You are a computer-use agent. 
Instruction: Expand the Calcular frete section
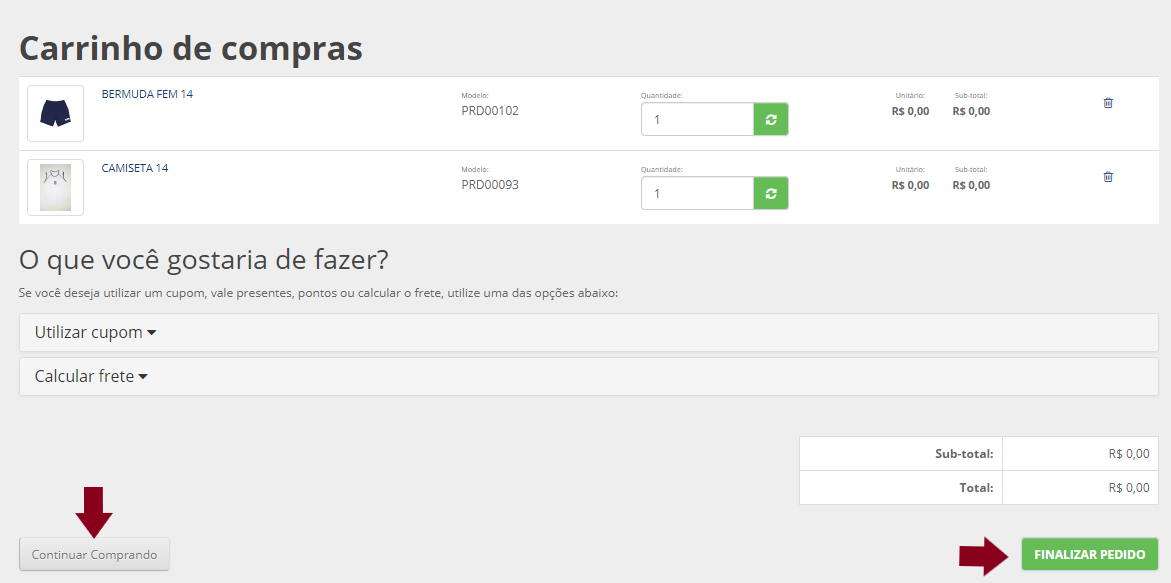(x=91, y=377)
